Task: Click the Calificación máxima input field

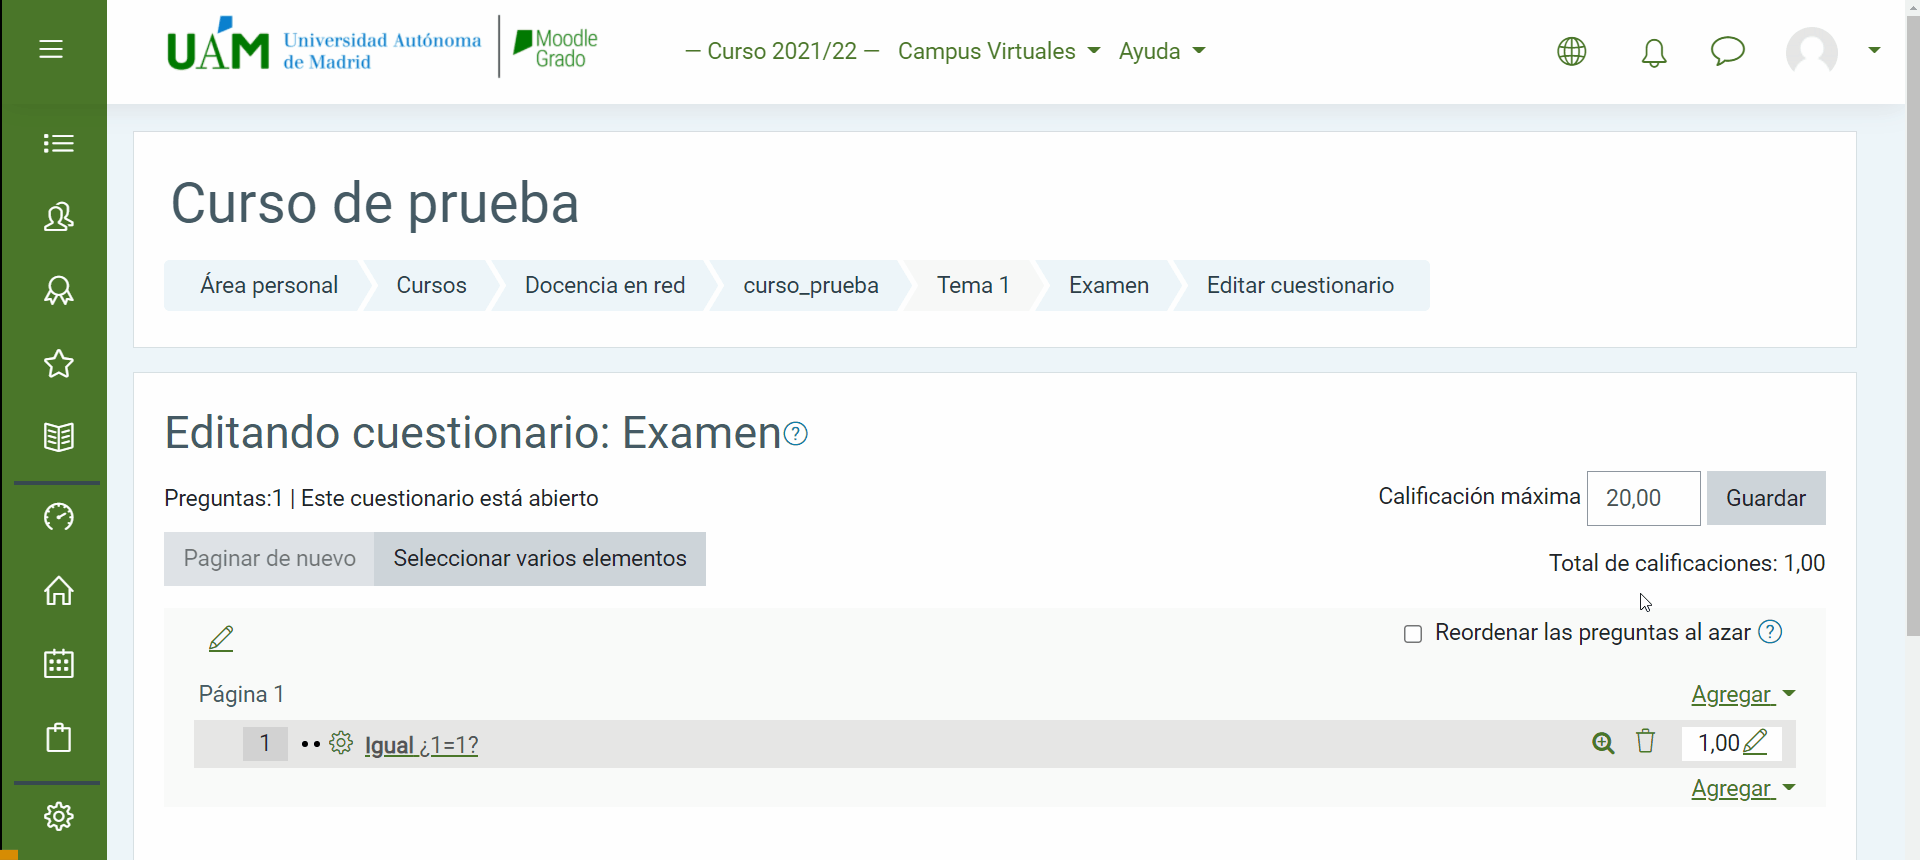Action: pyautogui.click(x=1643, y=498)
